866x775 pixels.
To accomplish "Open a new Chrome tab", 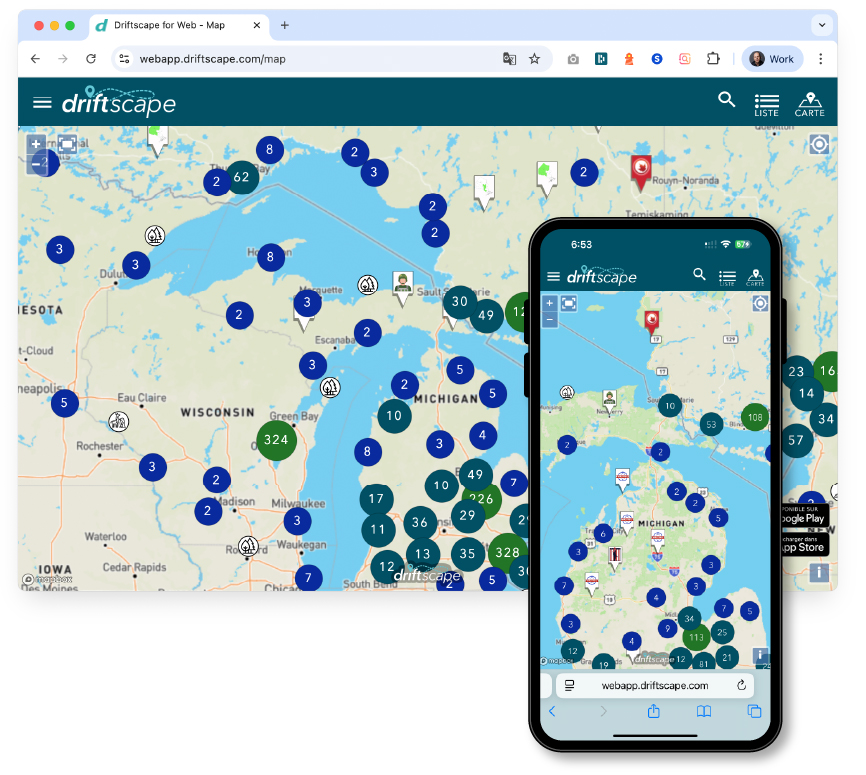I will [x=284, y=25].
